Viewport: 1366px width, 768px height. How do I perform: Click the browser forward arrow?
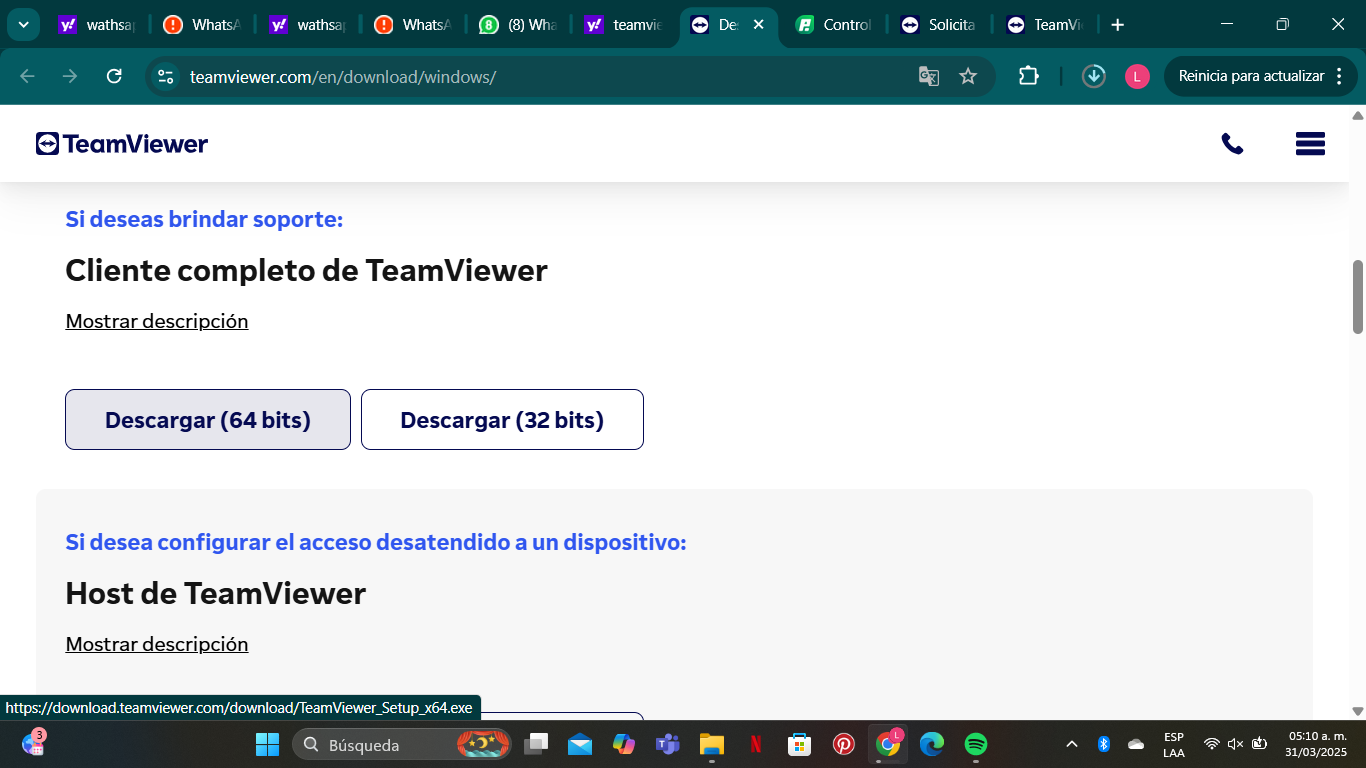coord(70,76)
